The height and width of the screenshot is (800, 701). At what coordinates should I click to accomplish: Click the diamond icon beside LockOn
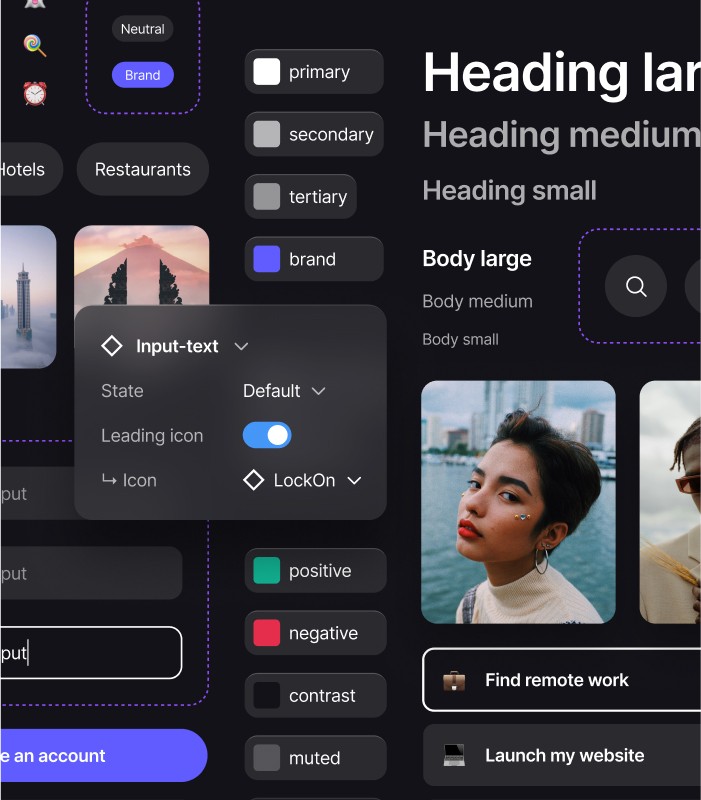click(x=254, y=480)
